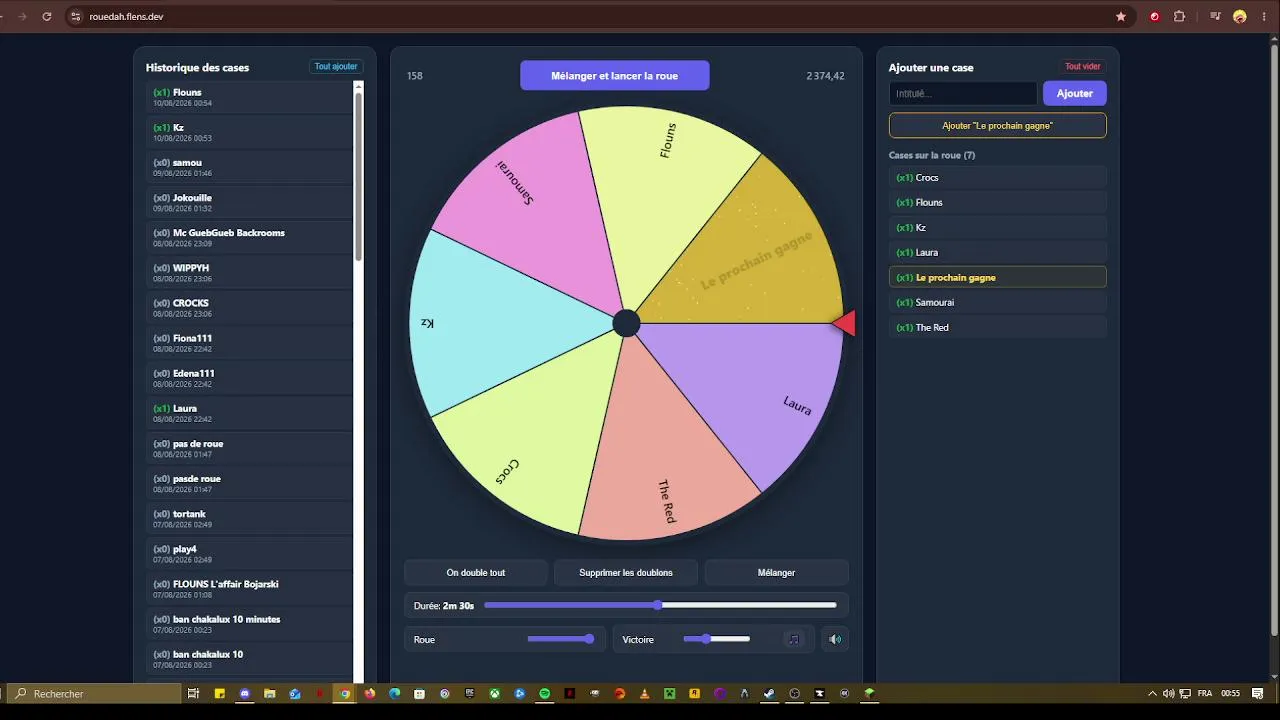The width and height of the screenshot is (1280, 720).
Task: Reload the page
Action: 47,17
